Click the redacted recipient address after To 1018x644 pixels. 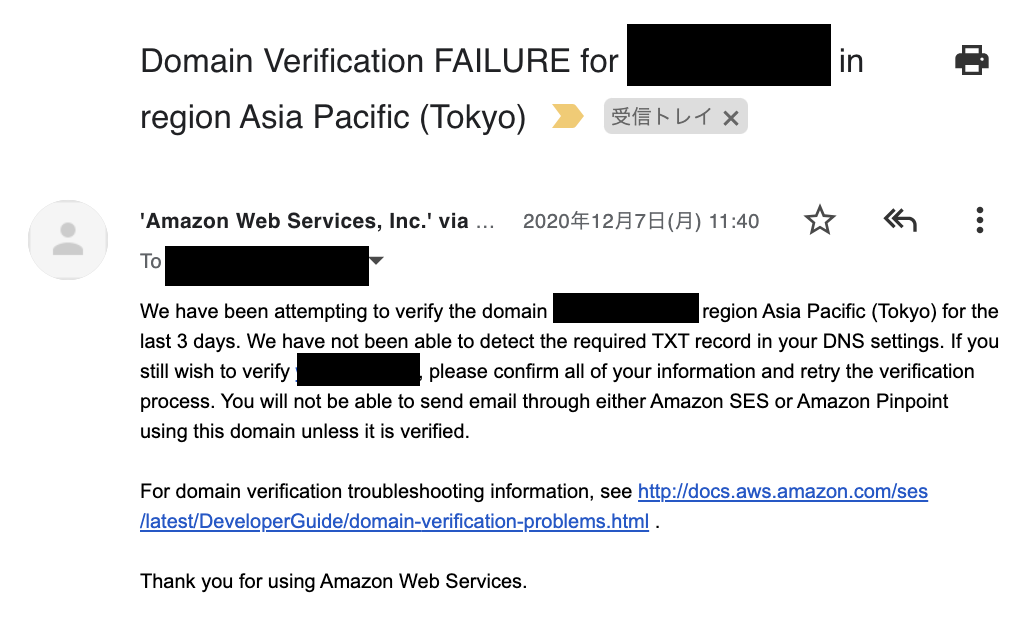(x=266, y=263)
